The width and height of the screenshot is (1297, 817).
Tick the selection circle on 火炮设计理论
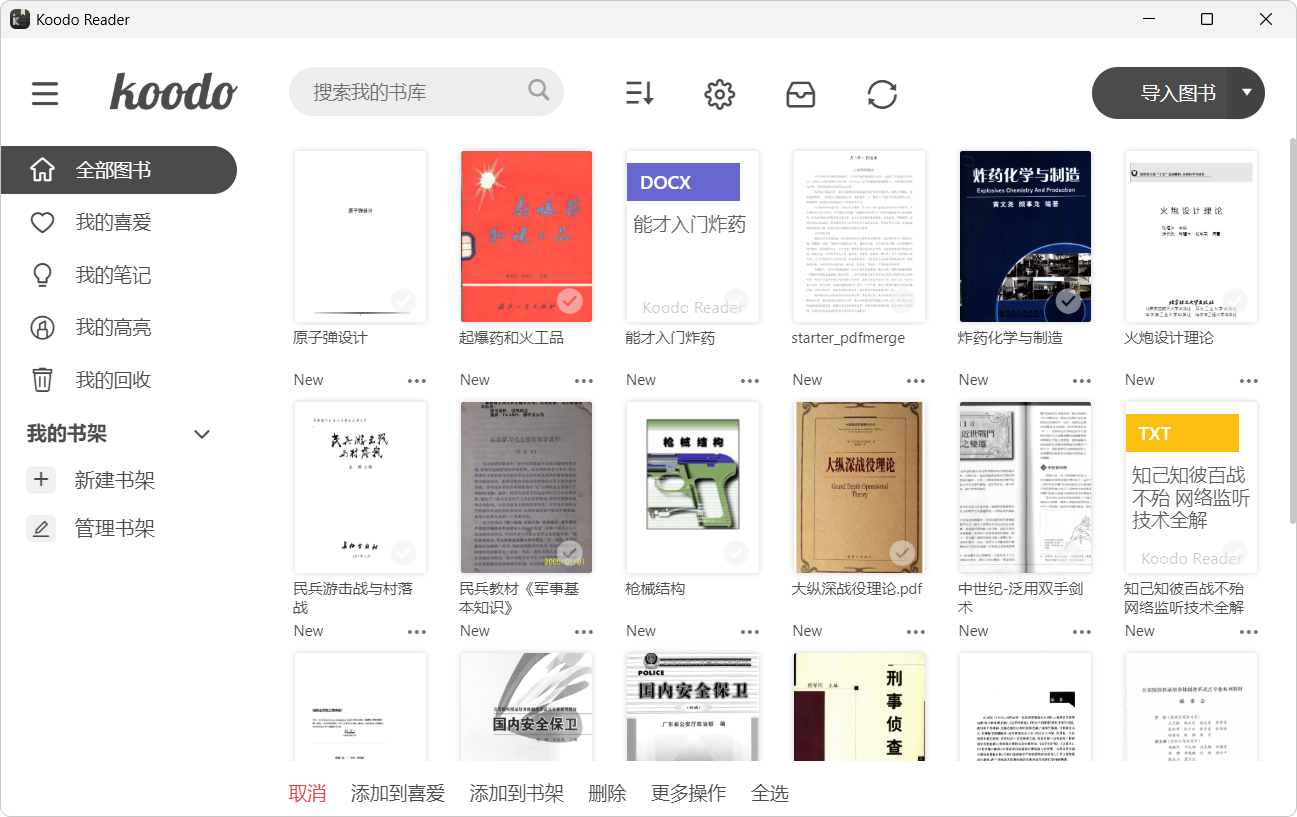pyautogui.click(x=1235, y=301)
